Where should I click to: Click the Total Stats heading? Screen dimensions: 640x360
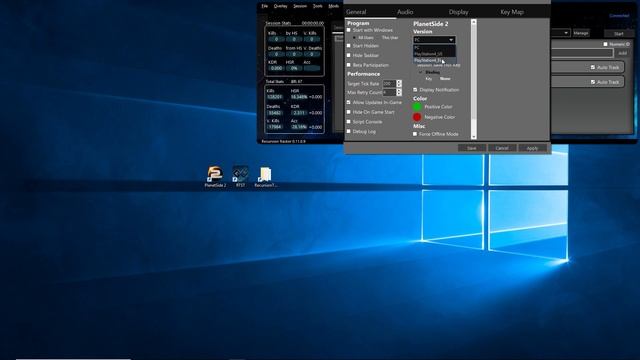[x=275, y=82]
